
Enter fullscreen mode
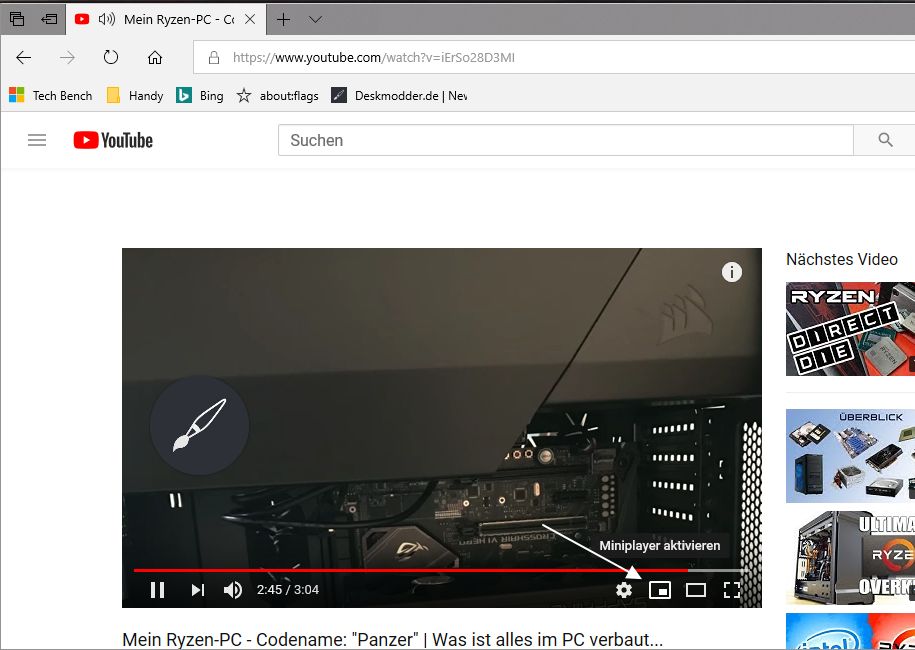pos(731,590)
